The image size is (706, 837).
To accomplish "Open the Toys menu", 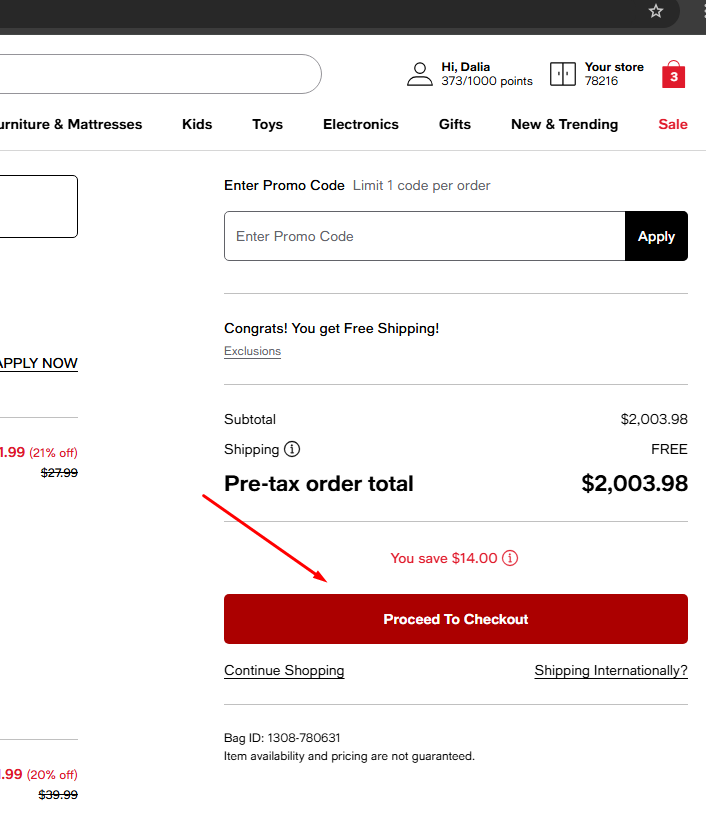I will [267, 124].
